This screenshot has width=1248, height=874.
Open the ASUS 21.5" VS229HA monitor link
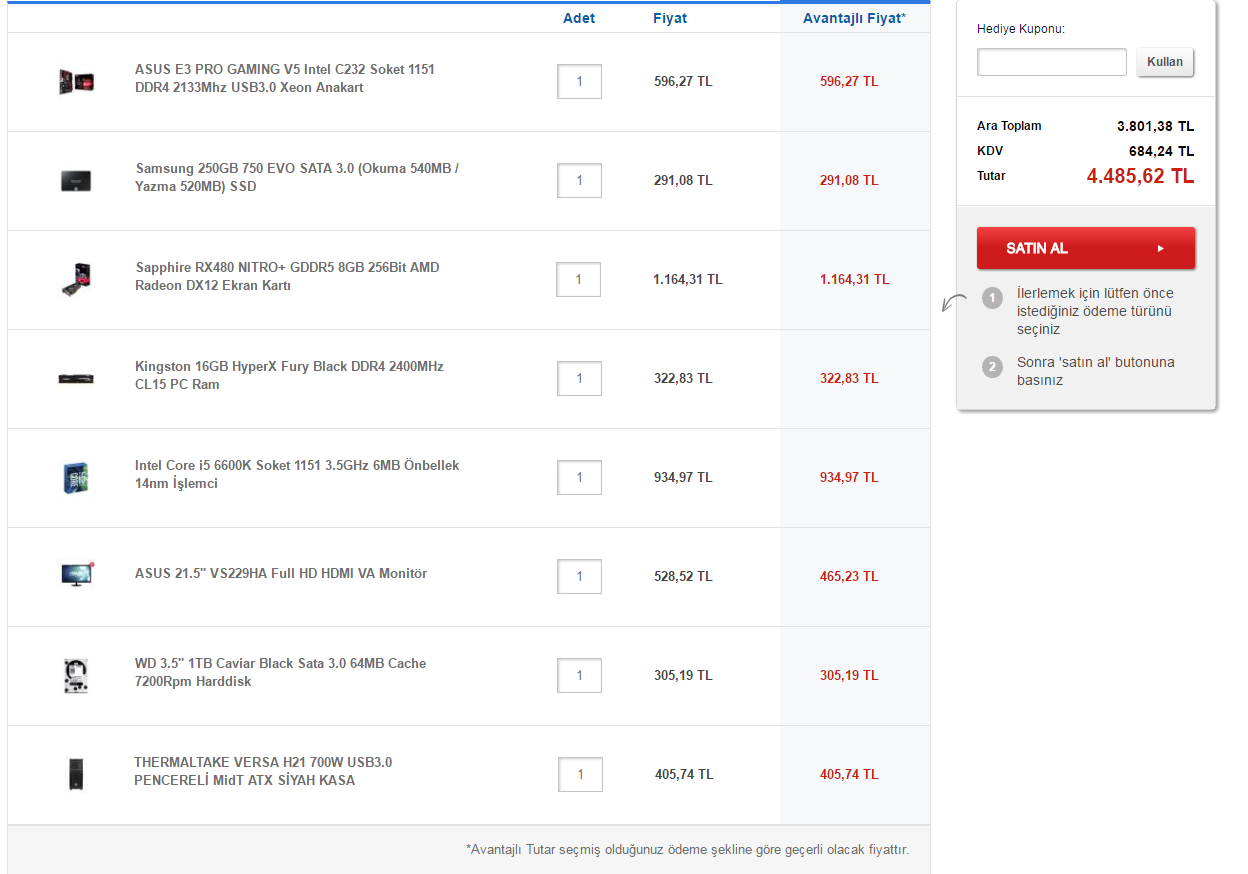281,574
